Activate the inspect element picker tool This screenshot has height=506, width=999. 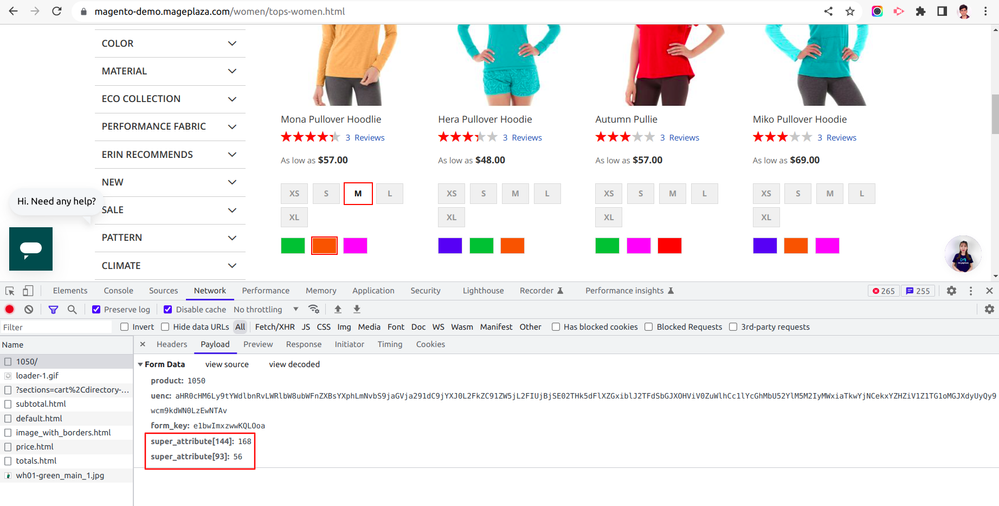click(x=10, y=291)
